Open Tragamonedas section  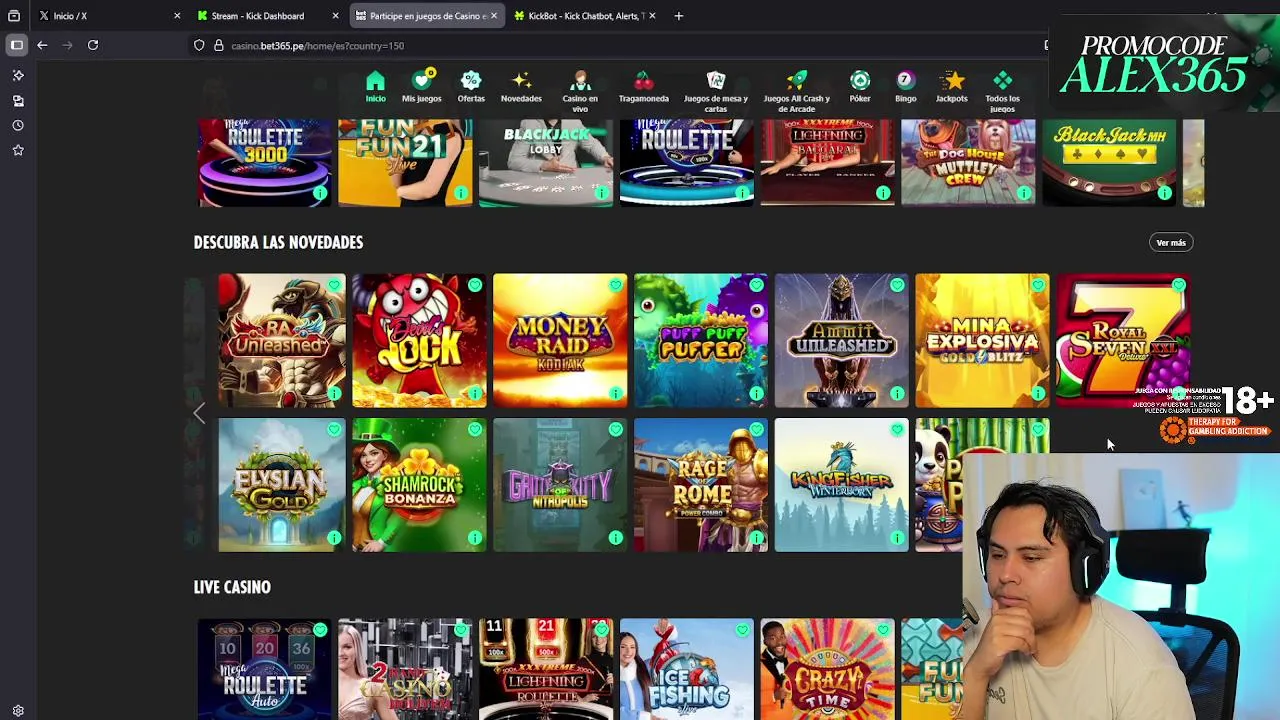pos(644,88)
